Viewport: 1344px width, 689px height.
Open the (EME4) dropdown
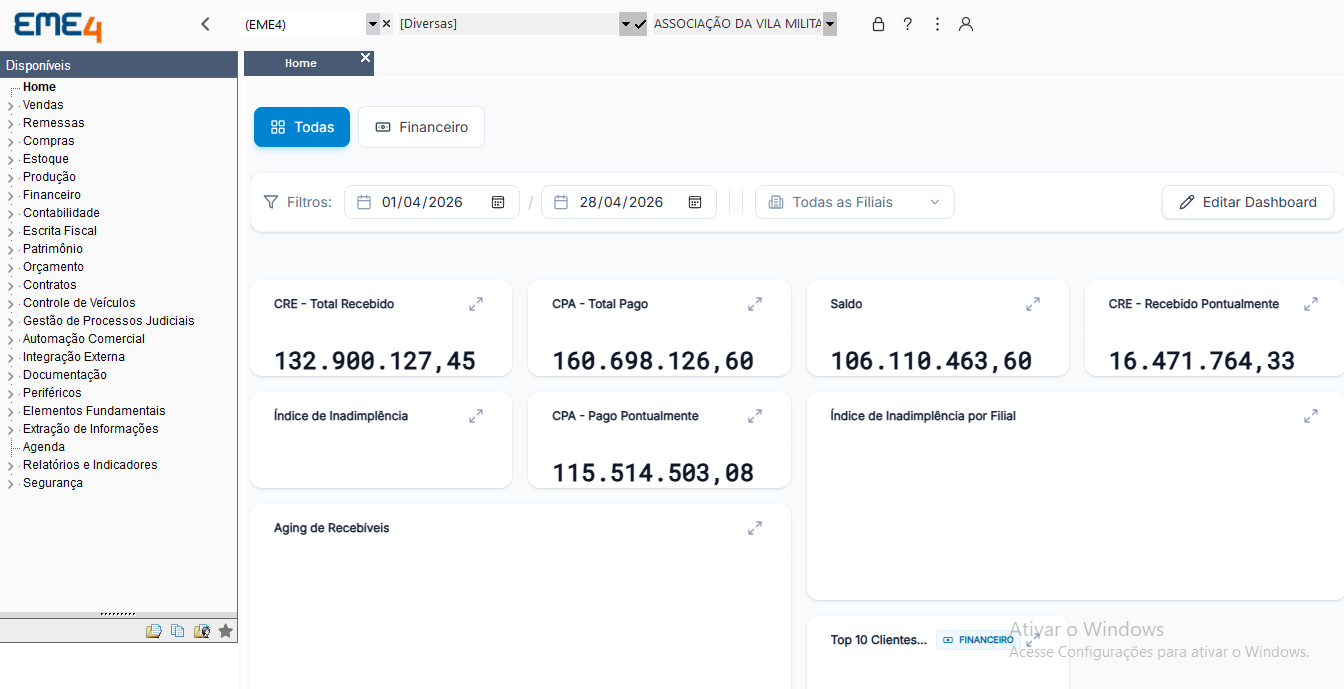[373, 24]
